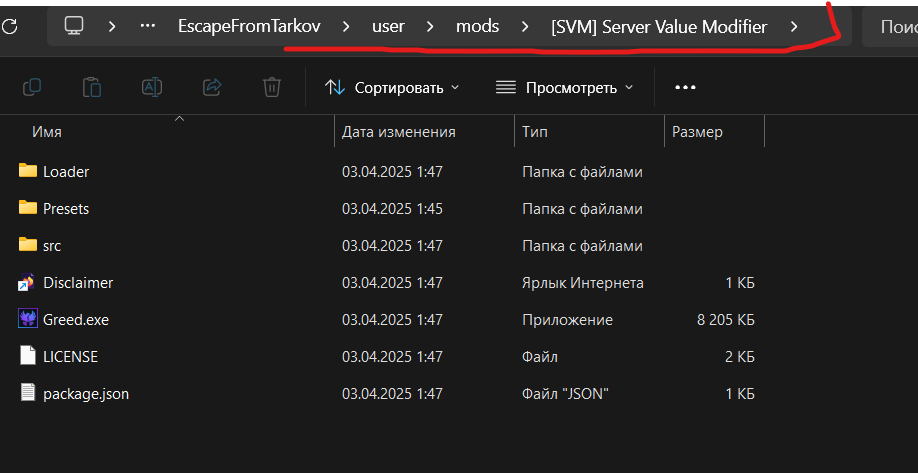Navigate to EscapeFromTarkov in breadcrumb
Screen dimensions: 918x473
coord(249,26)
